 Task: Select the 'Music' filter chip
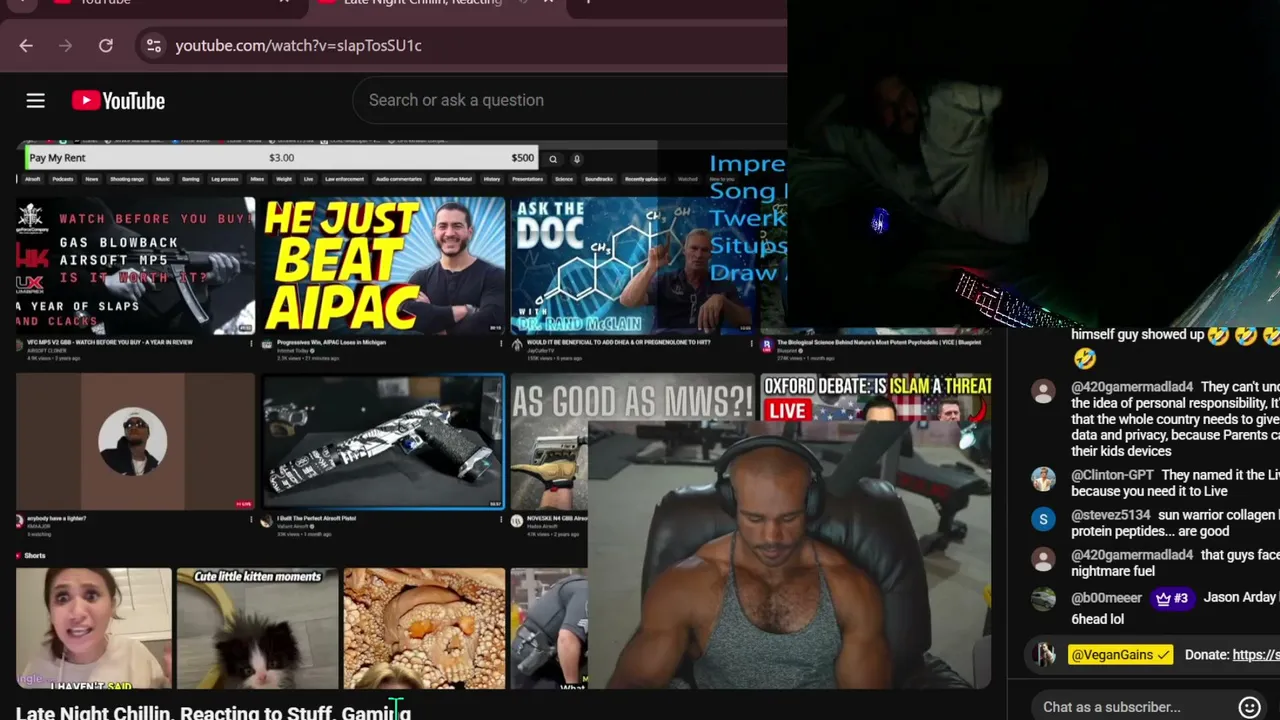pos(163,179)
